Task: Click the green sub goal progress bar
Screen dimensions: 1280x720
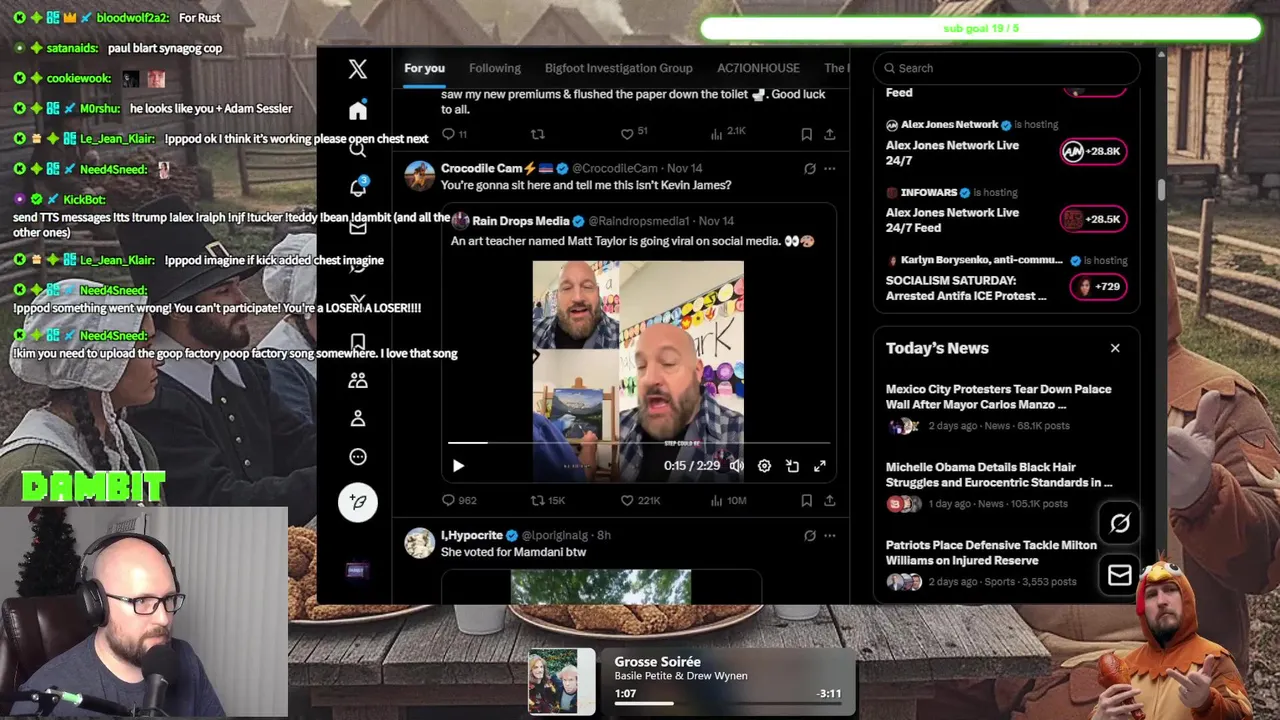Action: (x=981, y=28)
